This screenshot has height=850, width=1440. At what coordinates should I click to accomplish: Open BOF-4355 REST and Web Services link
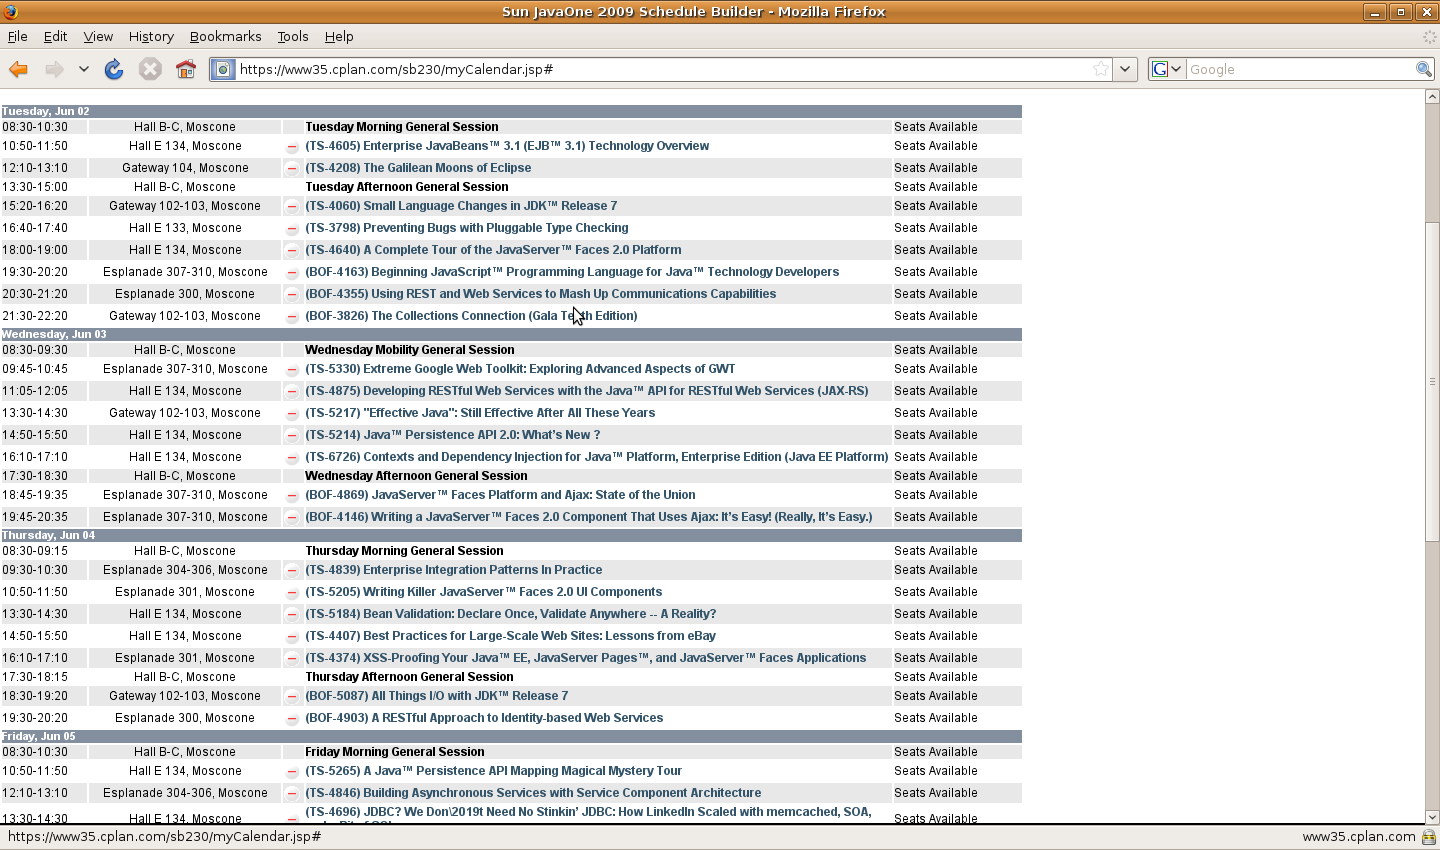[541, 294]
